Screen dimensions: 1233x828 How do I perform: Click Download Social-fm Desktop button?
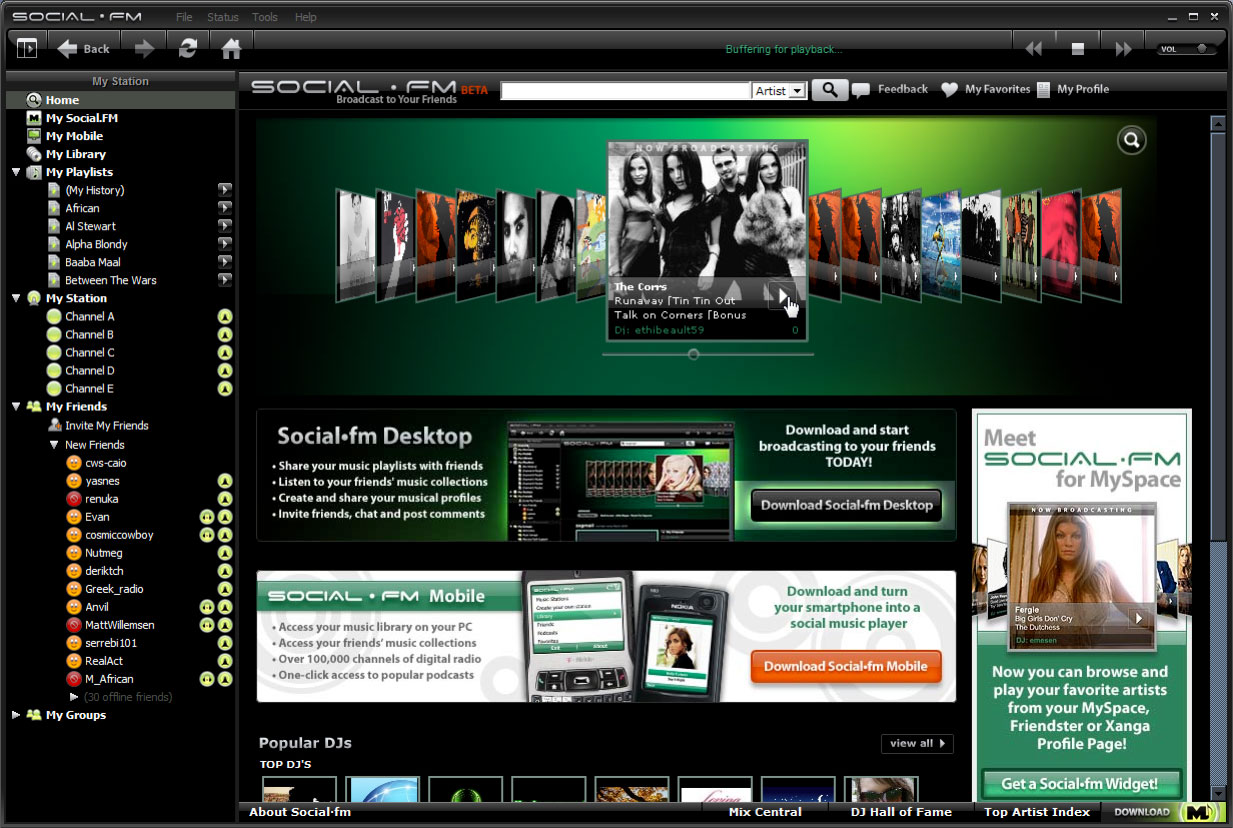point(847,505)
